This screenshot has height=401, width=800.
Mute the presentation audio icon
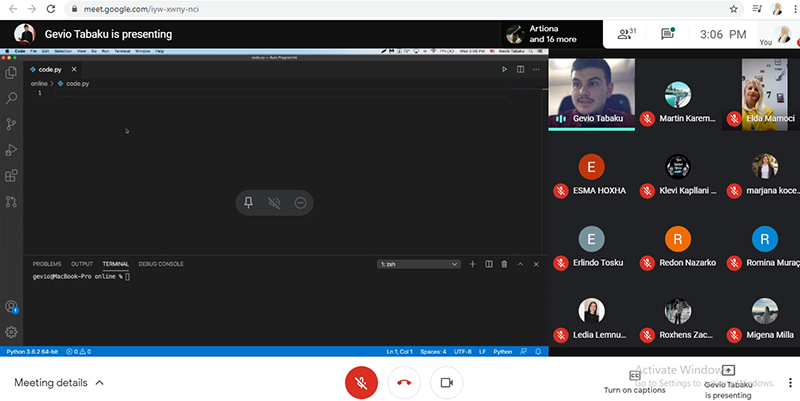(x=274, y=203)
